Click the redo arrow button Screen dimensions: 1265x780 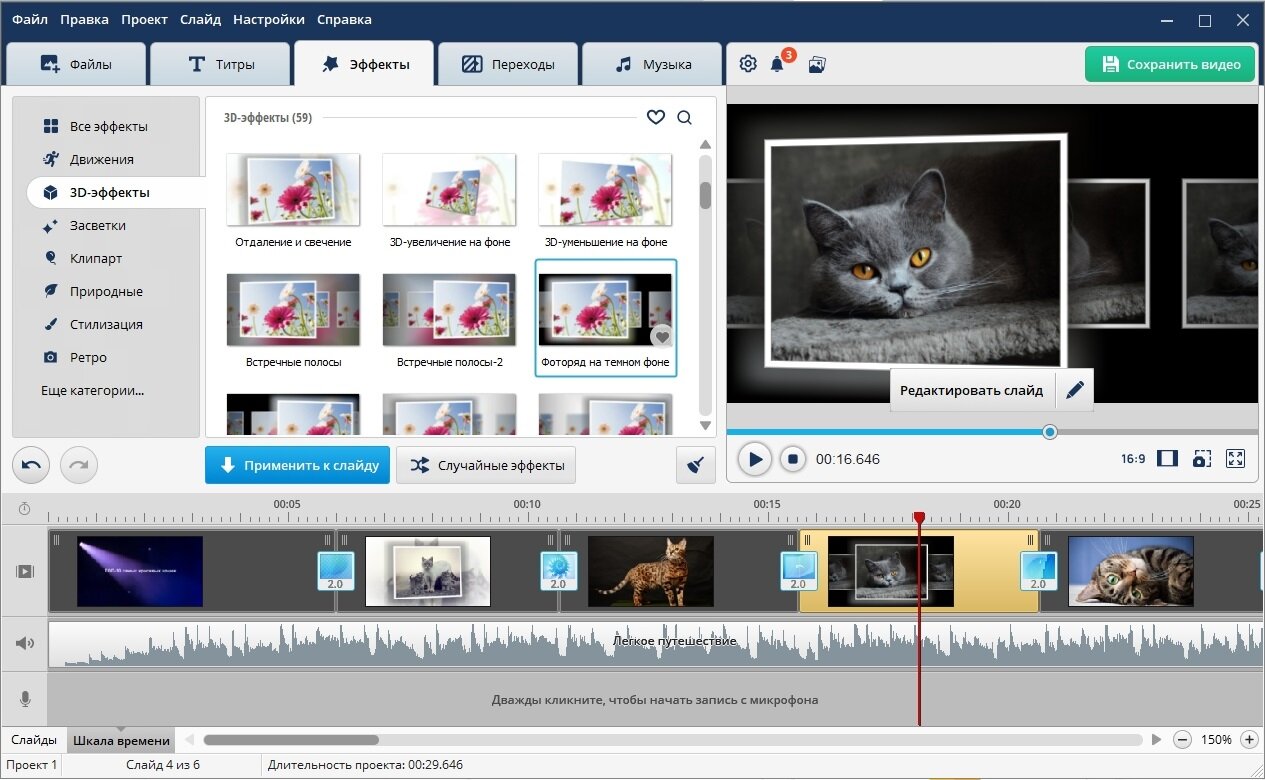pos(79,465)
